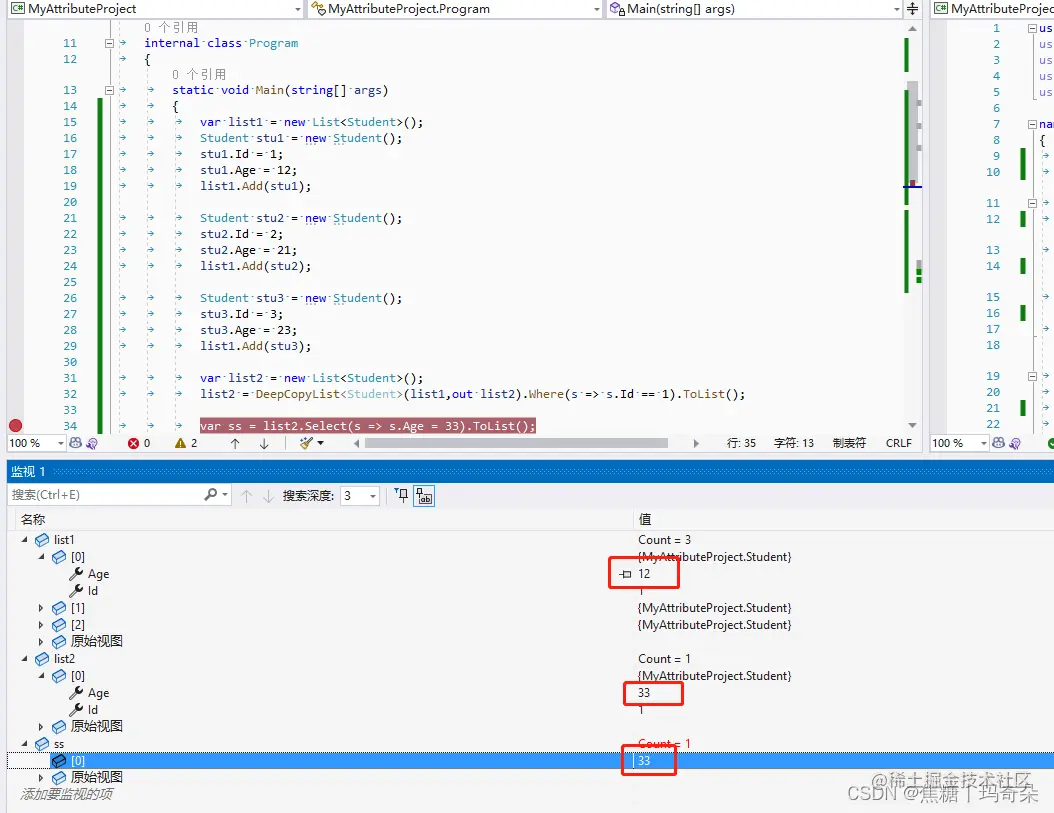The height and width of the screenshot is (813, 1054).
Task: Click scroll down arrow of editor vertical scrollbar
Action: [912, 425]
